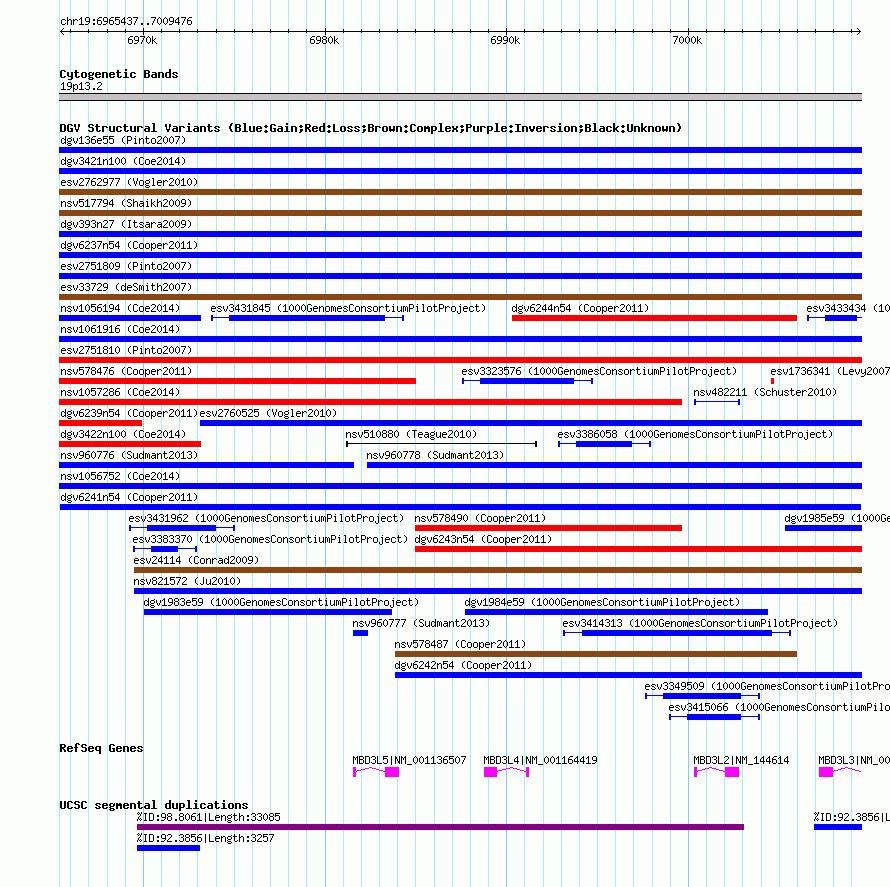Viewport: 890px width, 887px height.
Task: Click DGV Structural Variants track title
Action: pyautogui.click(x=370, y=128)
